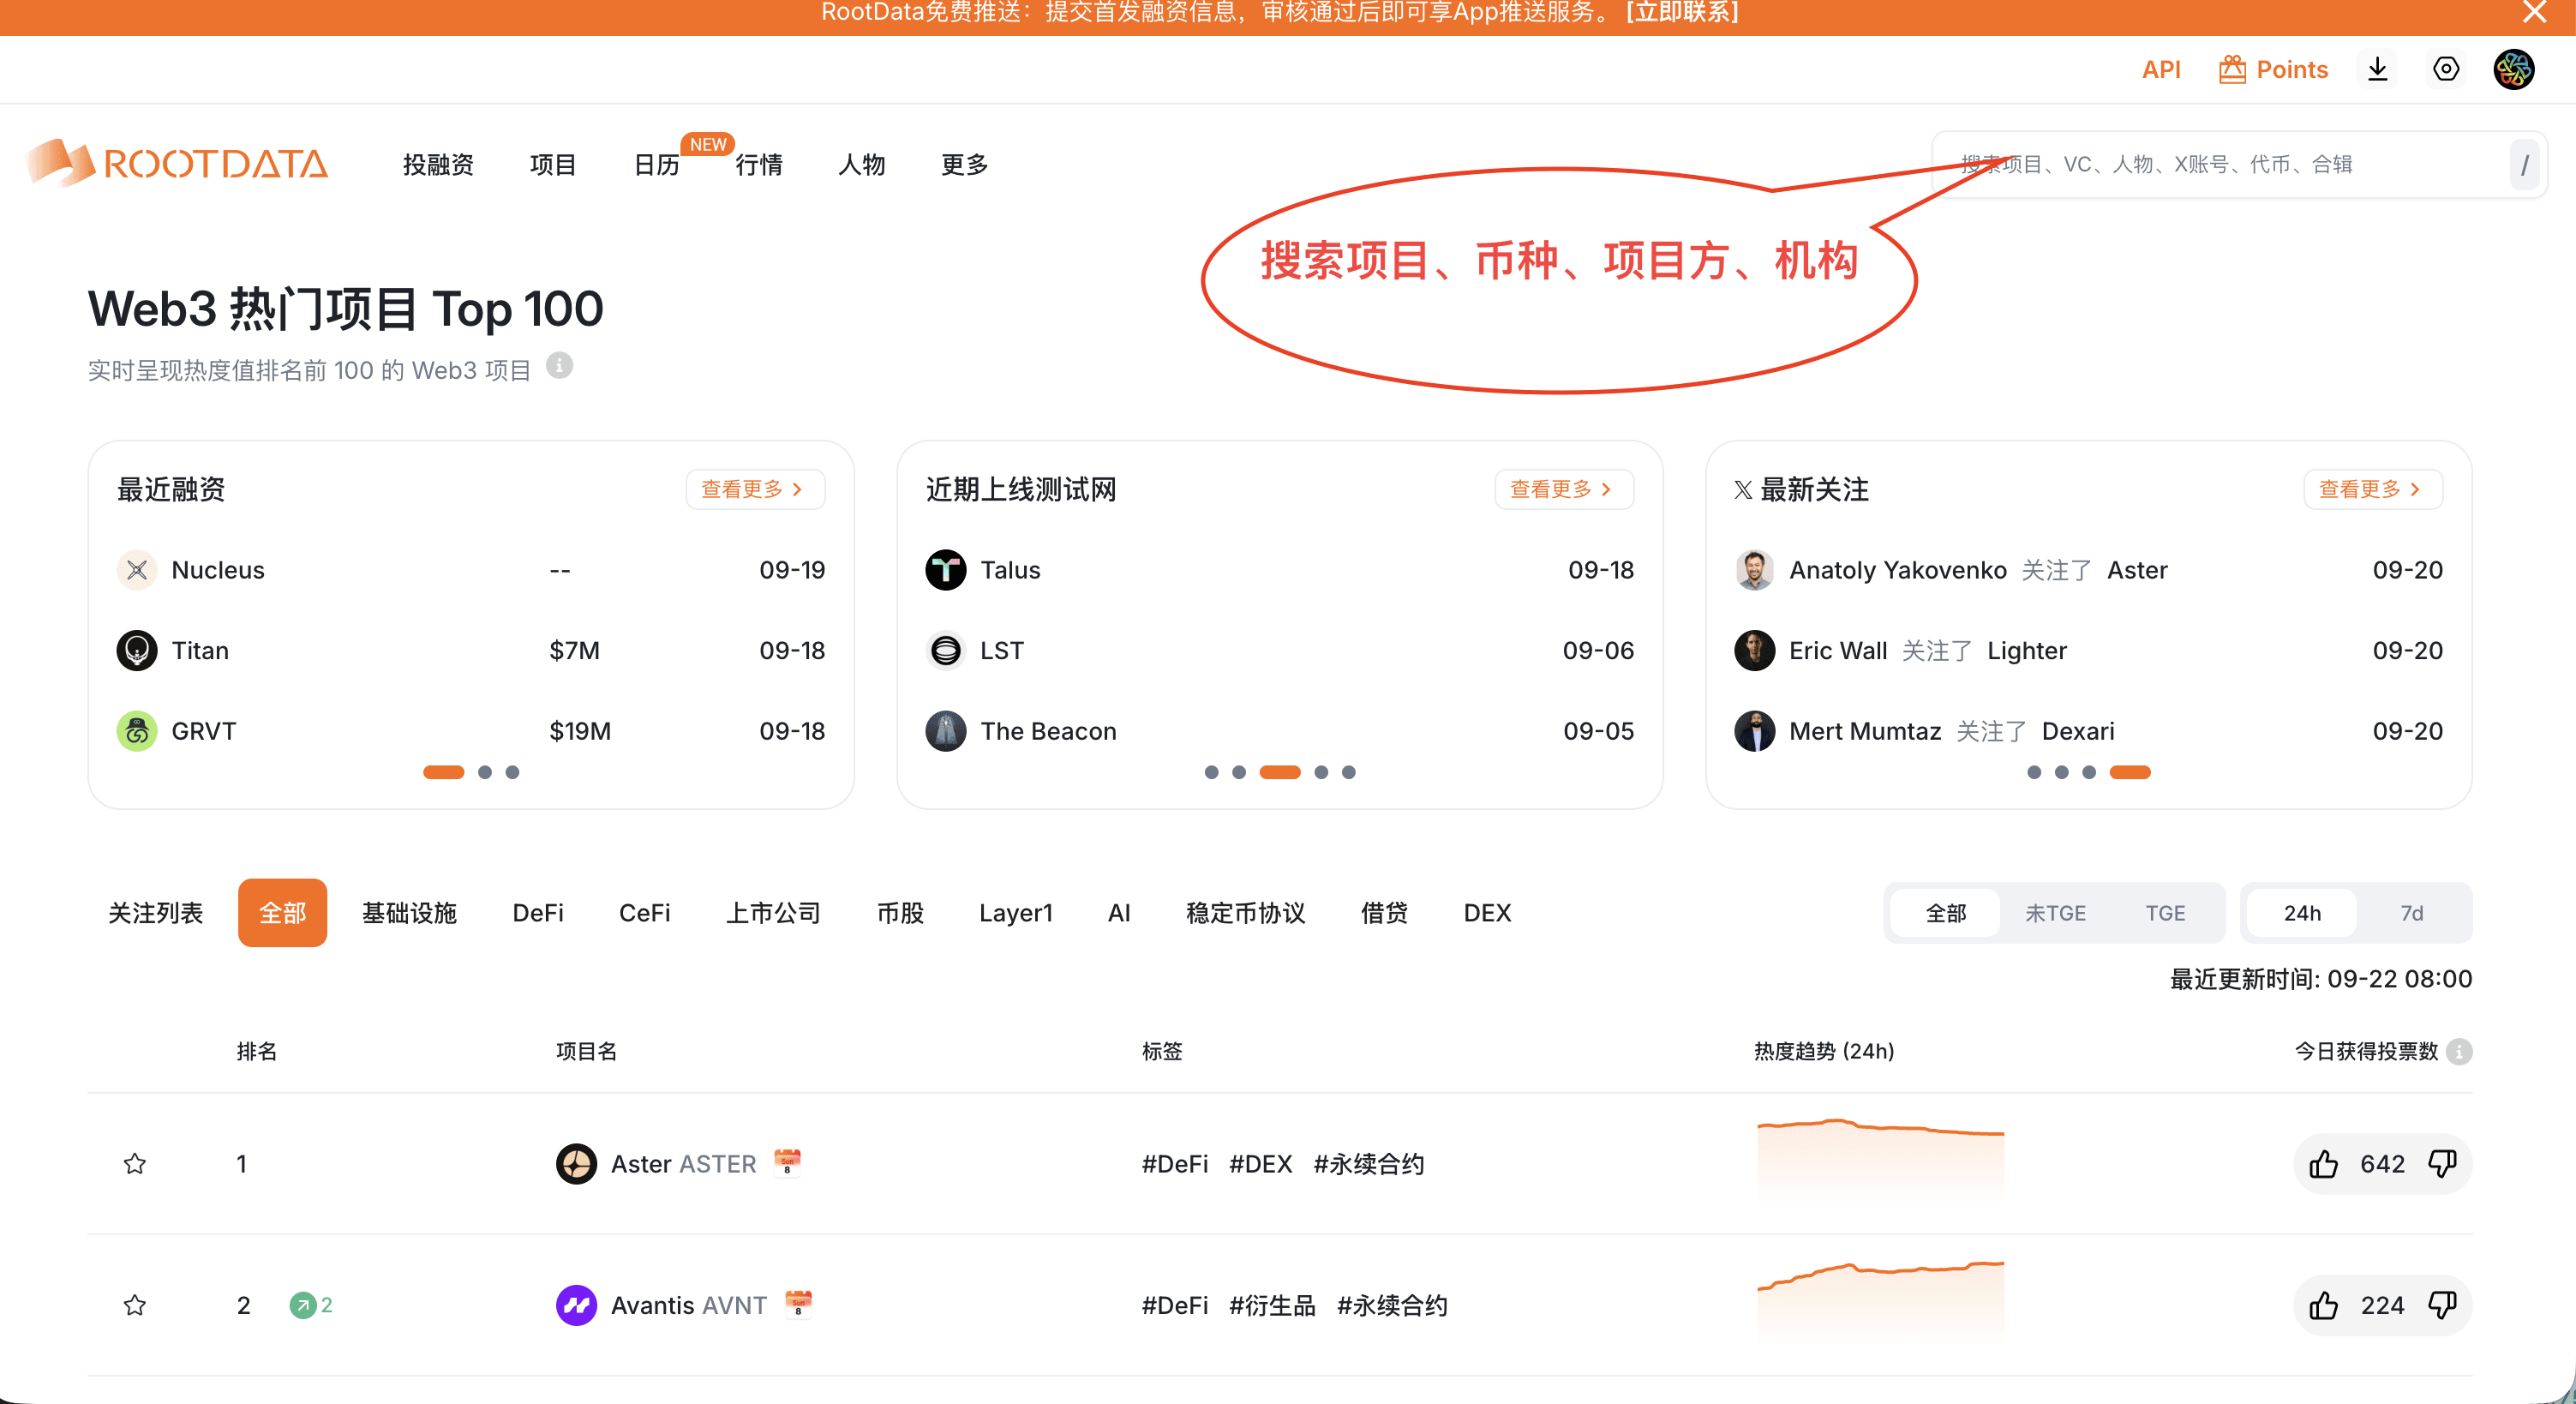Click the download app icon in header
This screenshot has height=1404, width=2576.
pyautogui.click(x=2377, y=69)
